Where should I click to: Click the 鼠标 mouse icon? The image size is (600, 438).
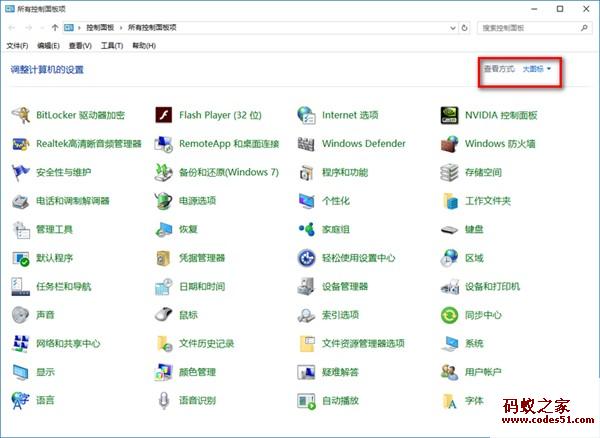164,315
